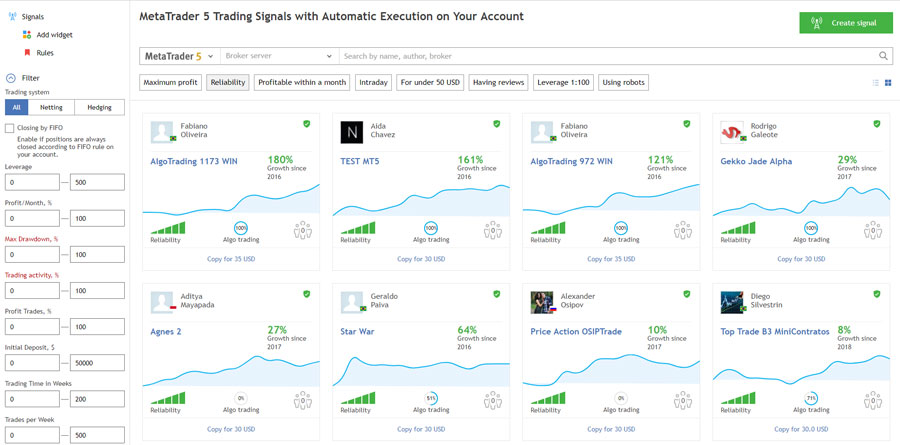Click Copy for 30 USD on TEST MT5

coord(421,259)
